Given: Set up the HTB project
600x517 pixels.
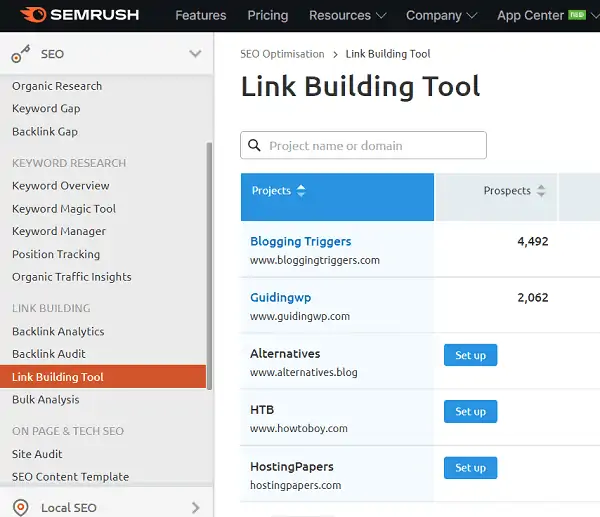Looking at the screenshot, I should 470,411.
